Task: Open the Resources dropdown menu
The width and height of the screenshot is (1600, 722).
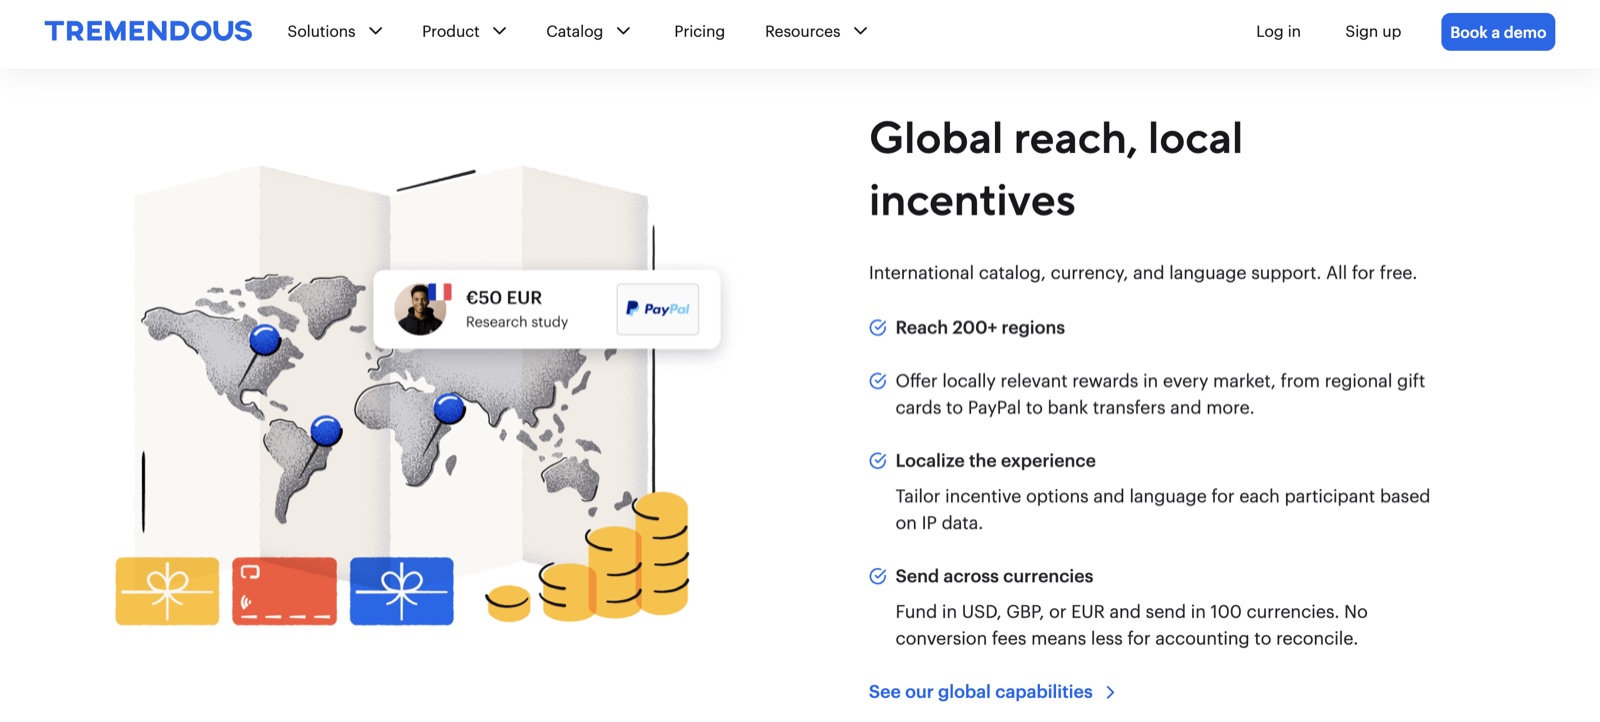Action: (816, 31)
